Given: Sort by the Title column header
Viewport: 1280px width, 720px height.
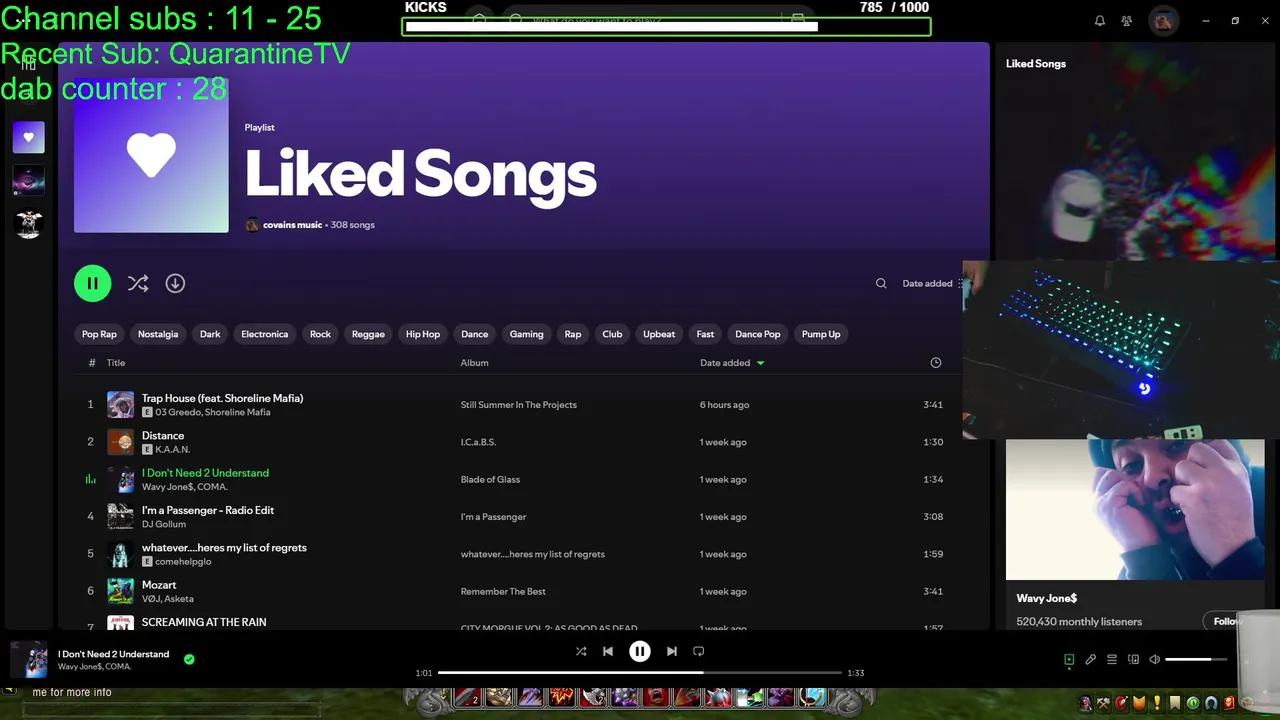Looking at the screenshot, I should [116, 363].
